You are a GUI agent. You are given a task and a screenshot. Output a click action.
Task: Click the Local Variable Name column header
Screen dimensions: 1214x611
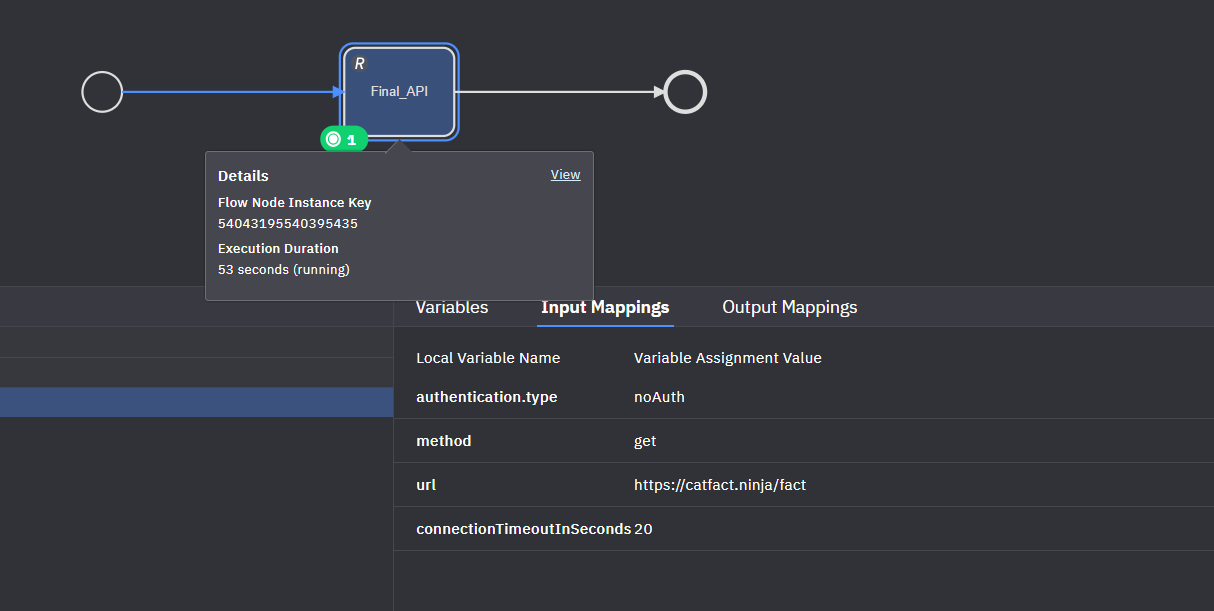point(488,358)
